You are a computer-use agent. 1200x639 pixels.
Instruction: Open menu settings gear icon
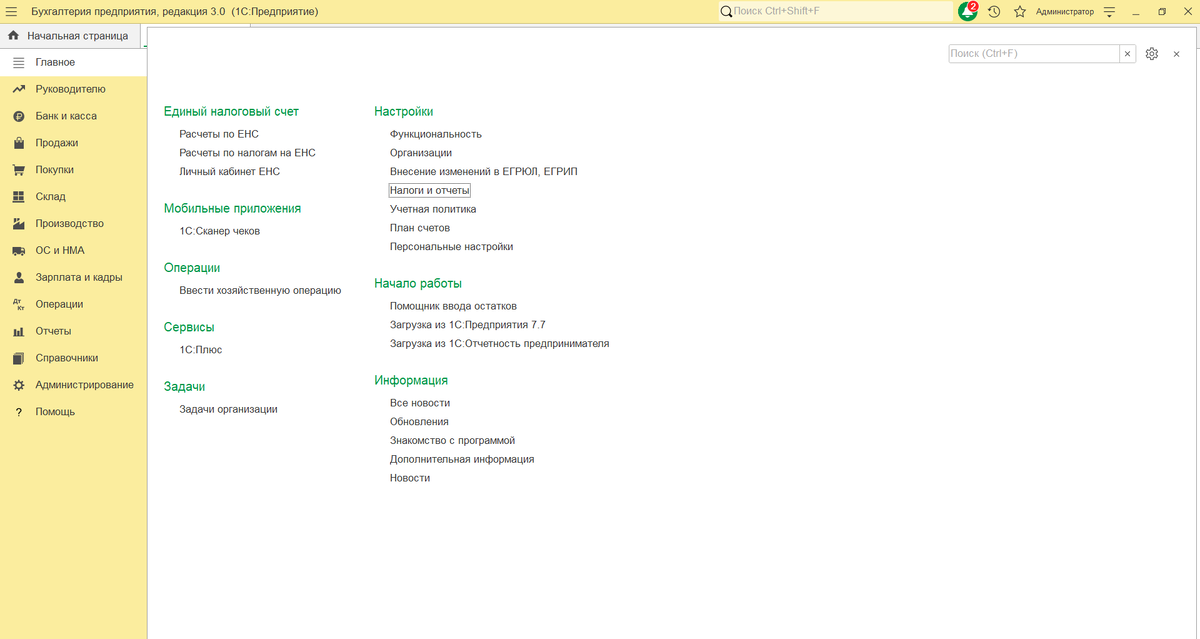[x=1152, y=54]
